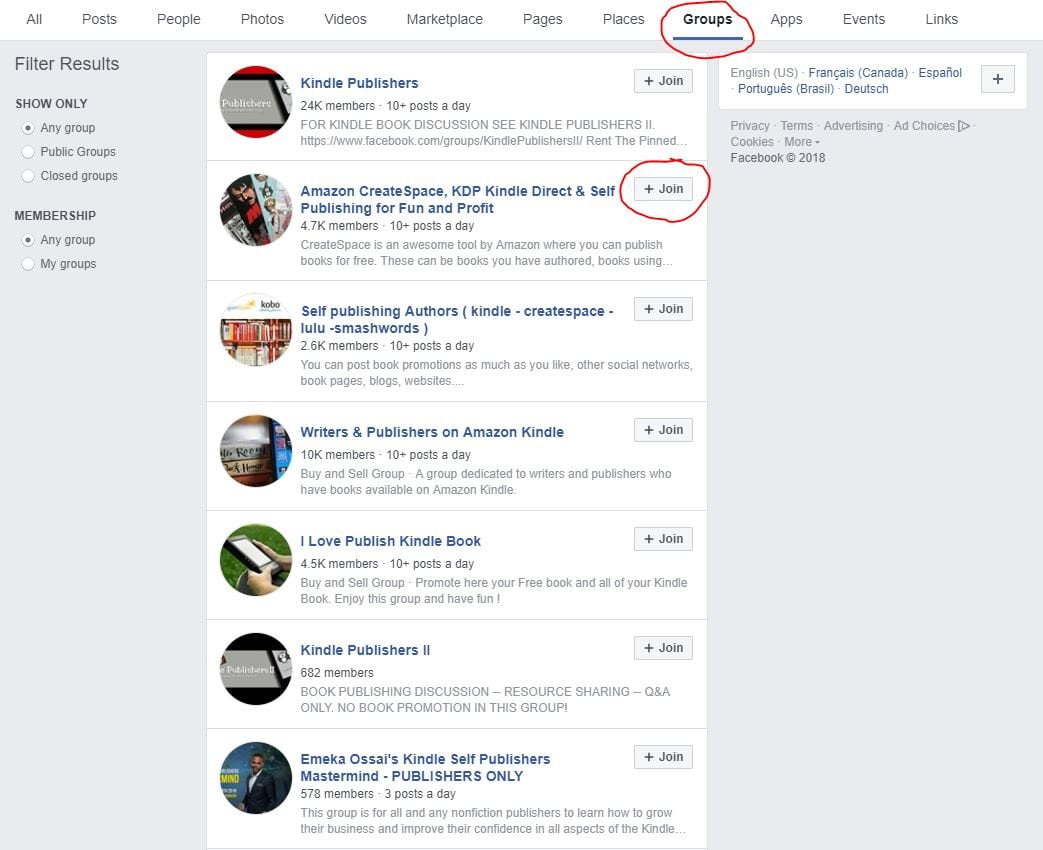The width and height of the screenshot is (1043, 850).
Task: Open Emeka Ossai's Kindle Self Publishers link
Action: pos(425,768)
